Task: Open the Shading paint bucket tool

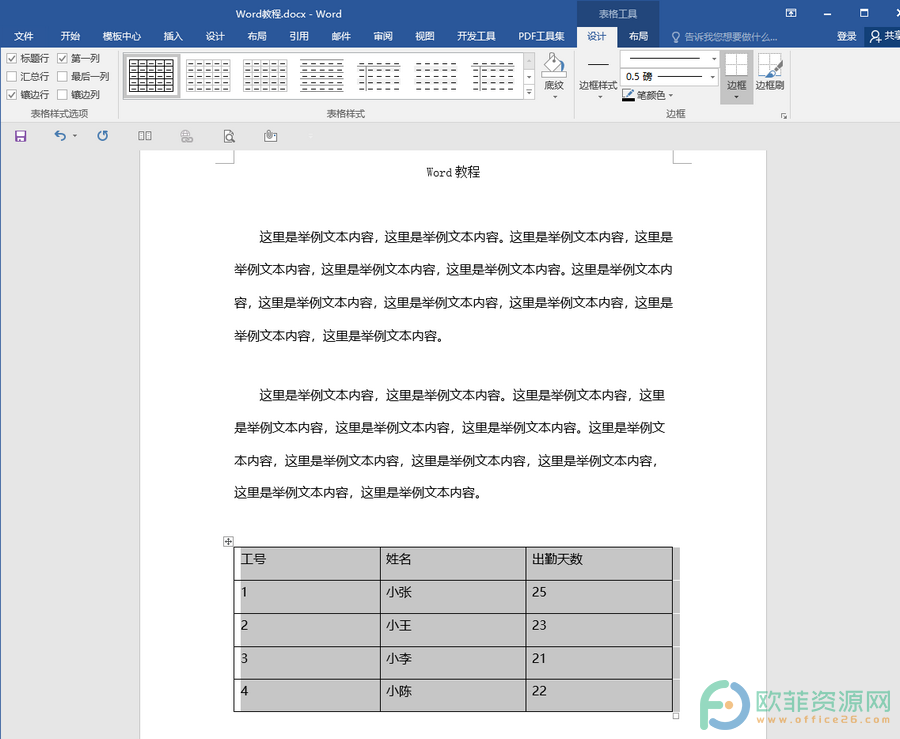Action: point(554,65)
